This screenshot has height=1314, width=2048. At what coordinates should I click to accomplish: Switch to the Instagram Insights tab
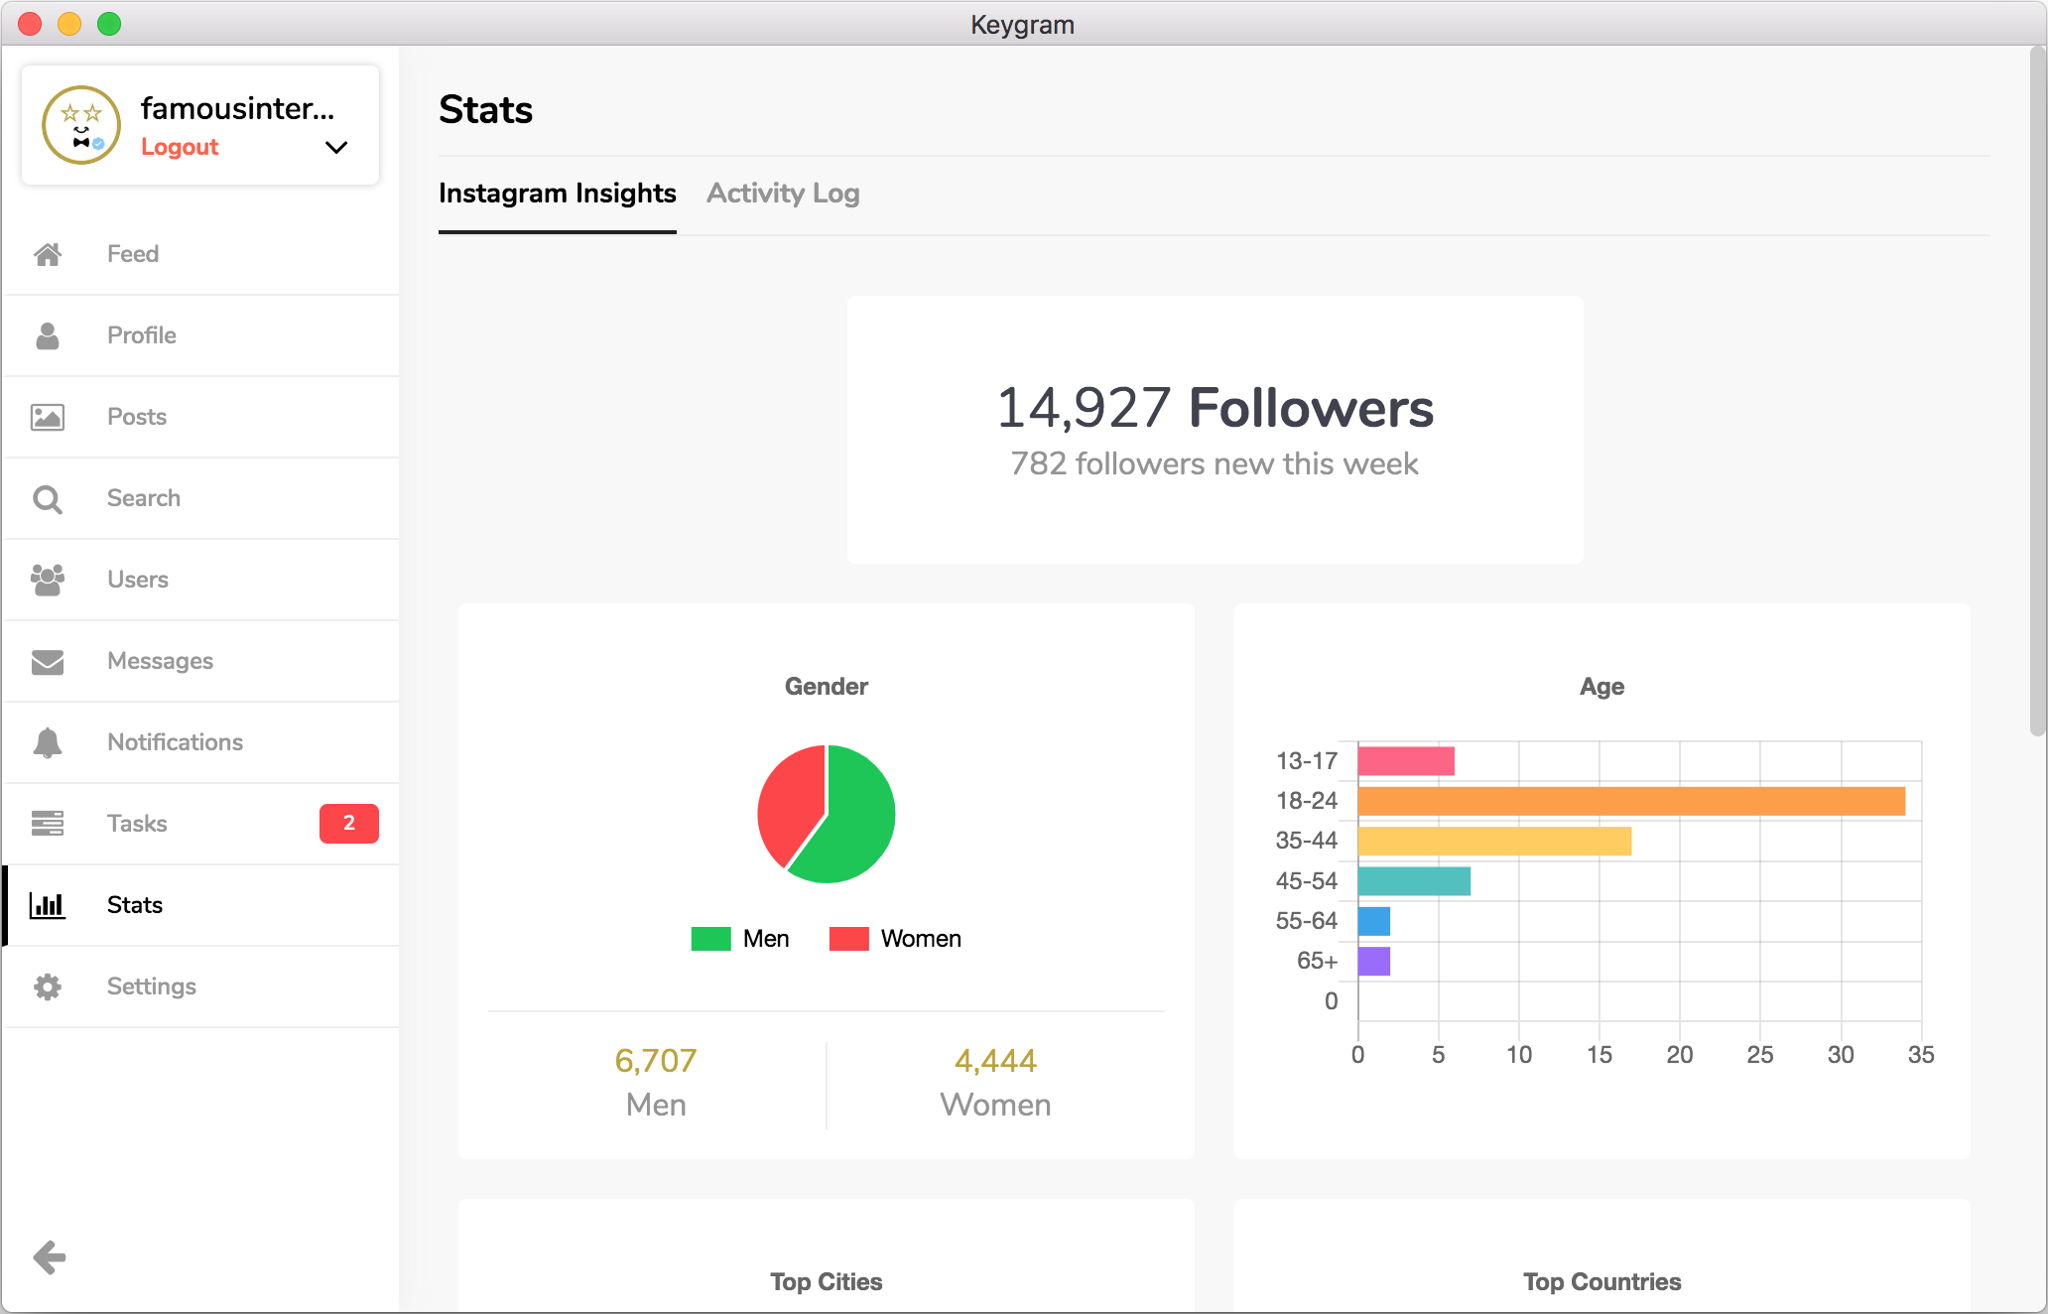coord(557,193)
